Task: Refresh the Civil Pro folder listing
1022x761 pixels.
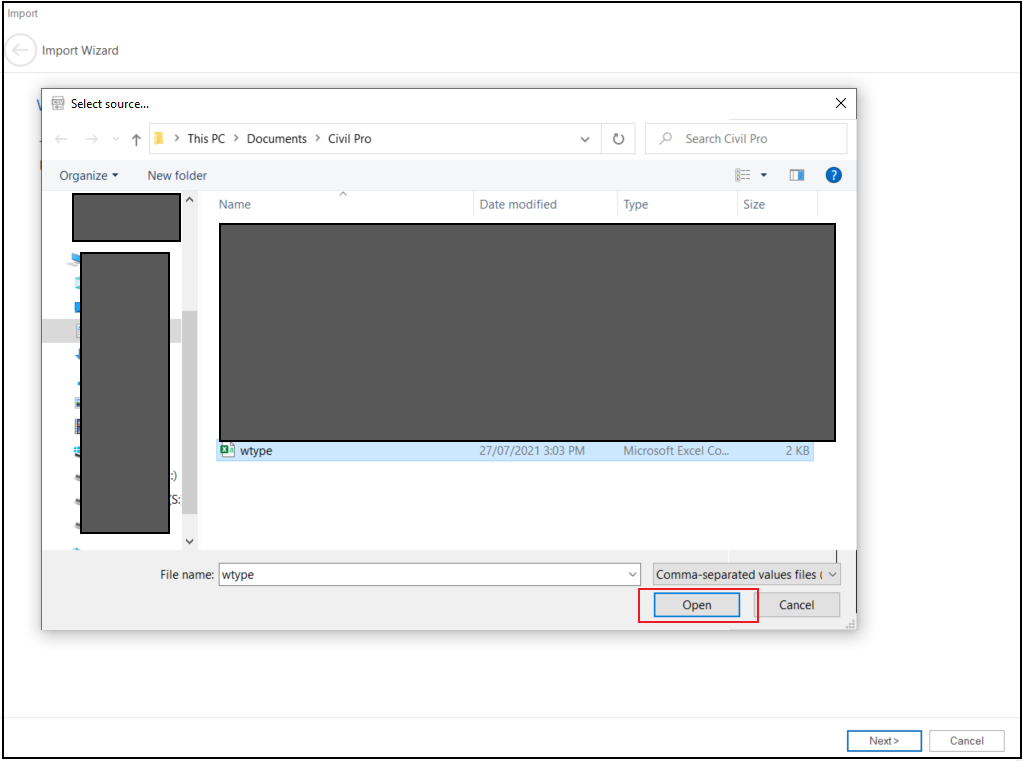Action: click(618, 139)
